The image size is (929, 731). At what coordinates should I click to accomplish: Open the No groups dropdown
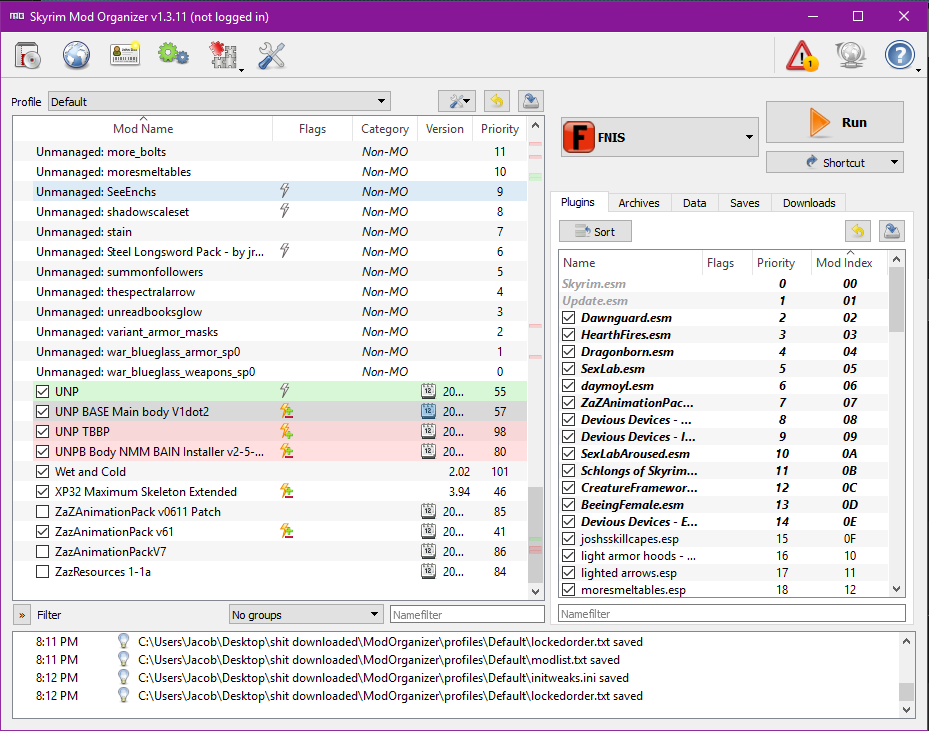(x=305, y=614)
